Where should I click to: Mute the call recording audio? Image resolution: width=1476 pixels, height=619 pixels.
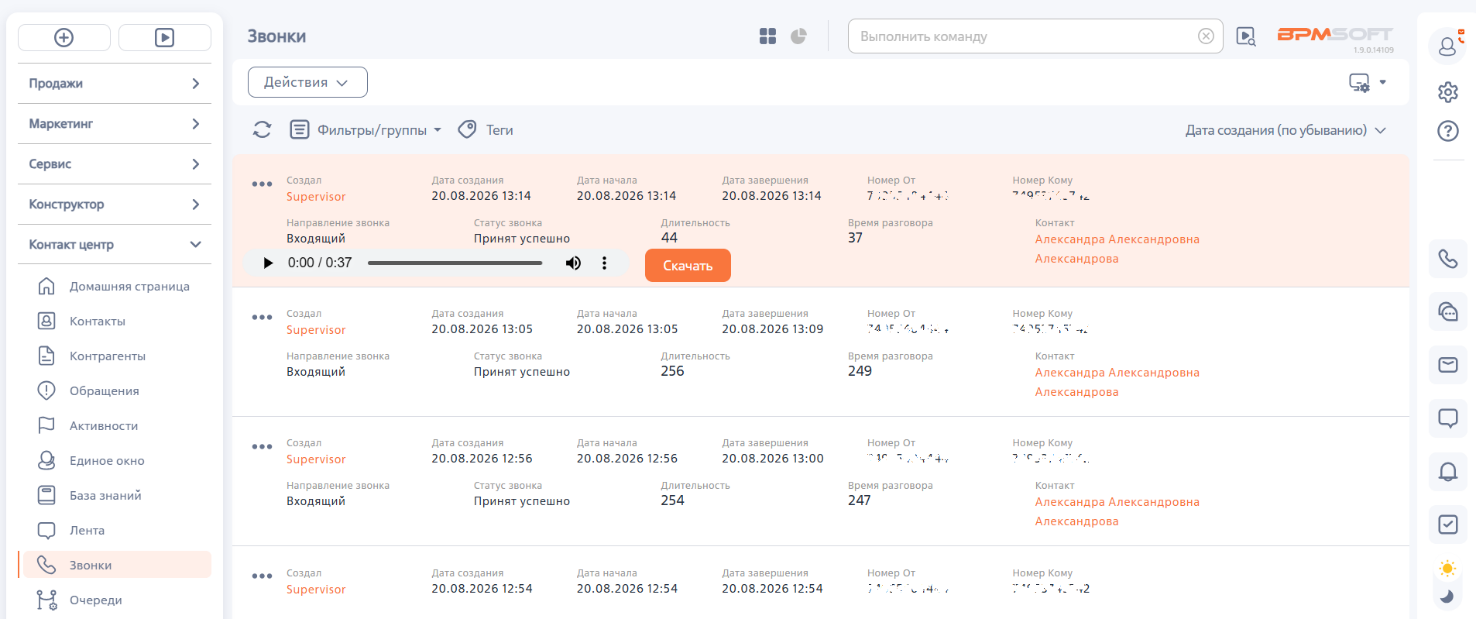(x=573, y=263)
